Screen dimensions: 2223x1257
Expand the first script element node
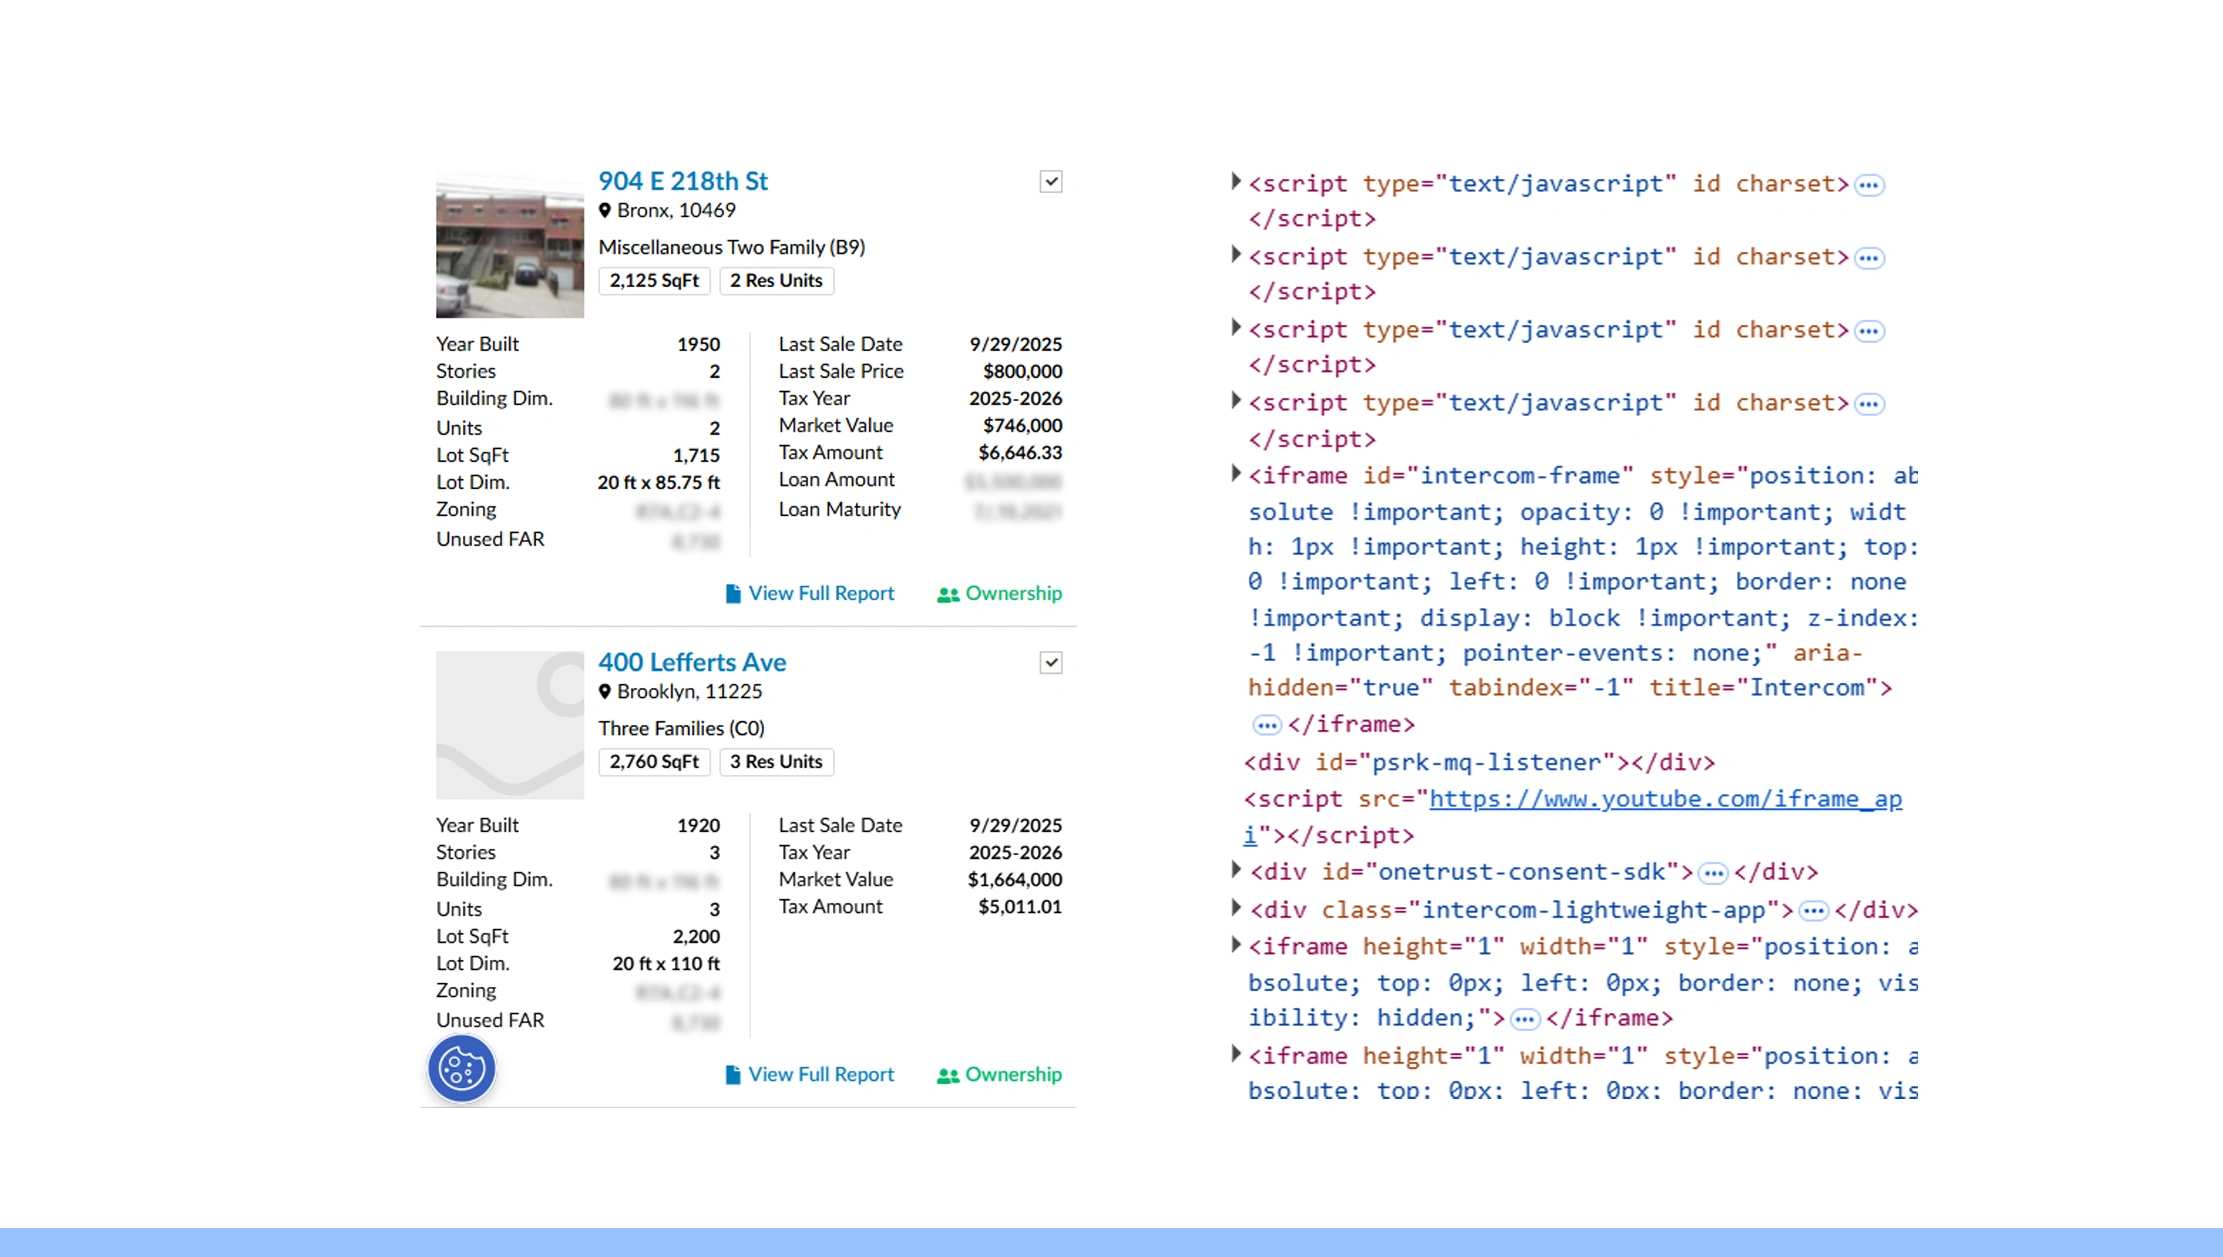(x=1236, y=182)
